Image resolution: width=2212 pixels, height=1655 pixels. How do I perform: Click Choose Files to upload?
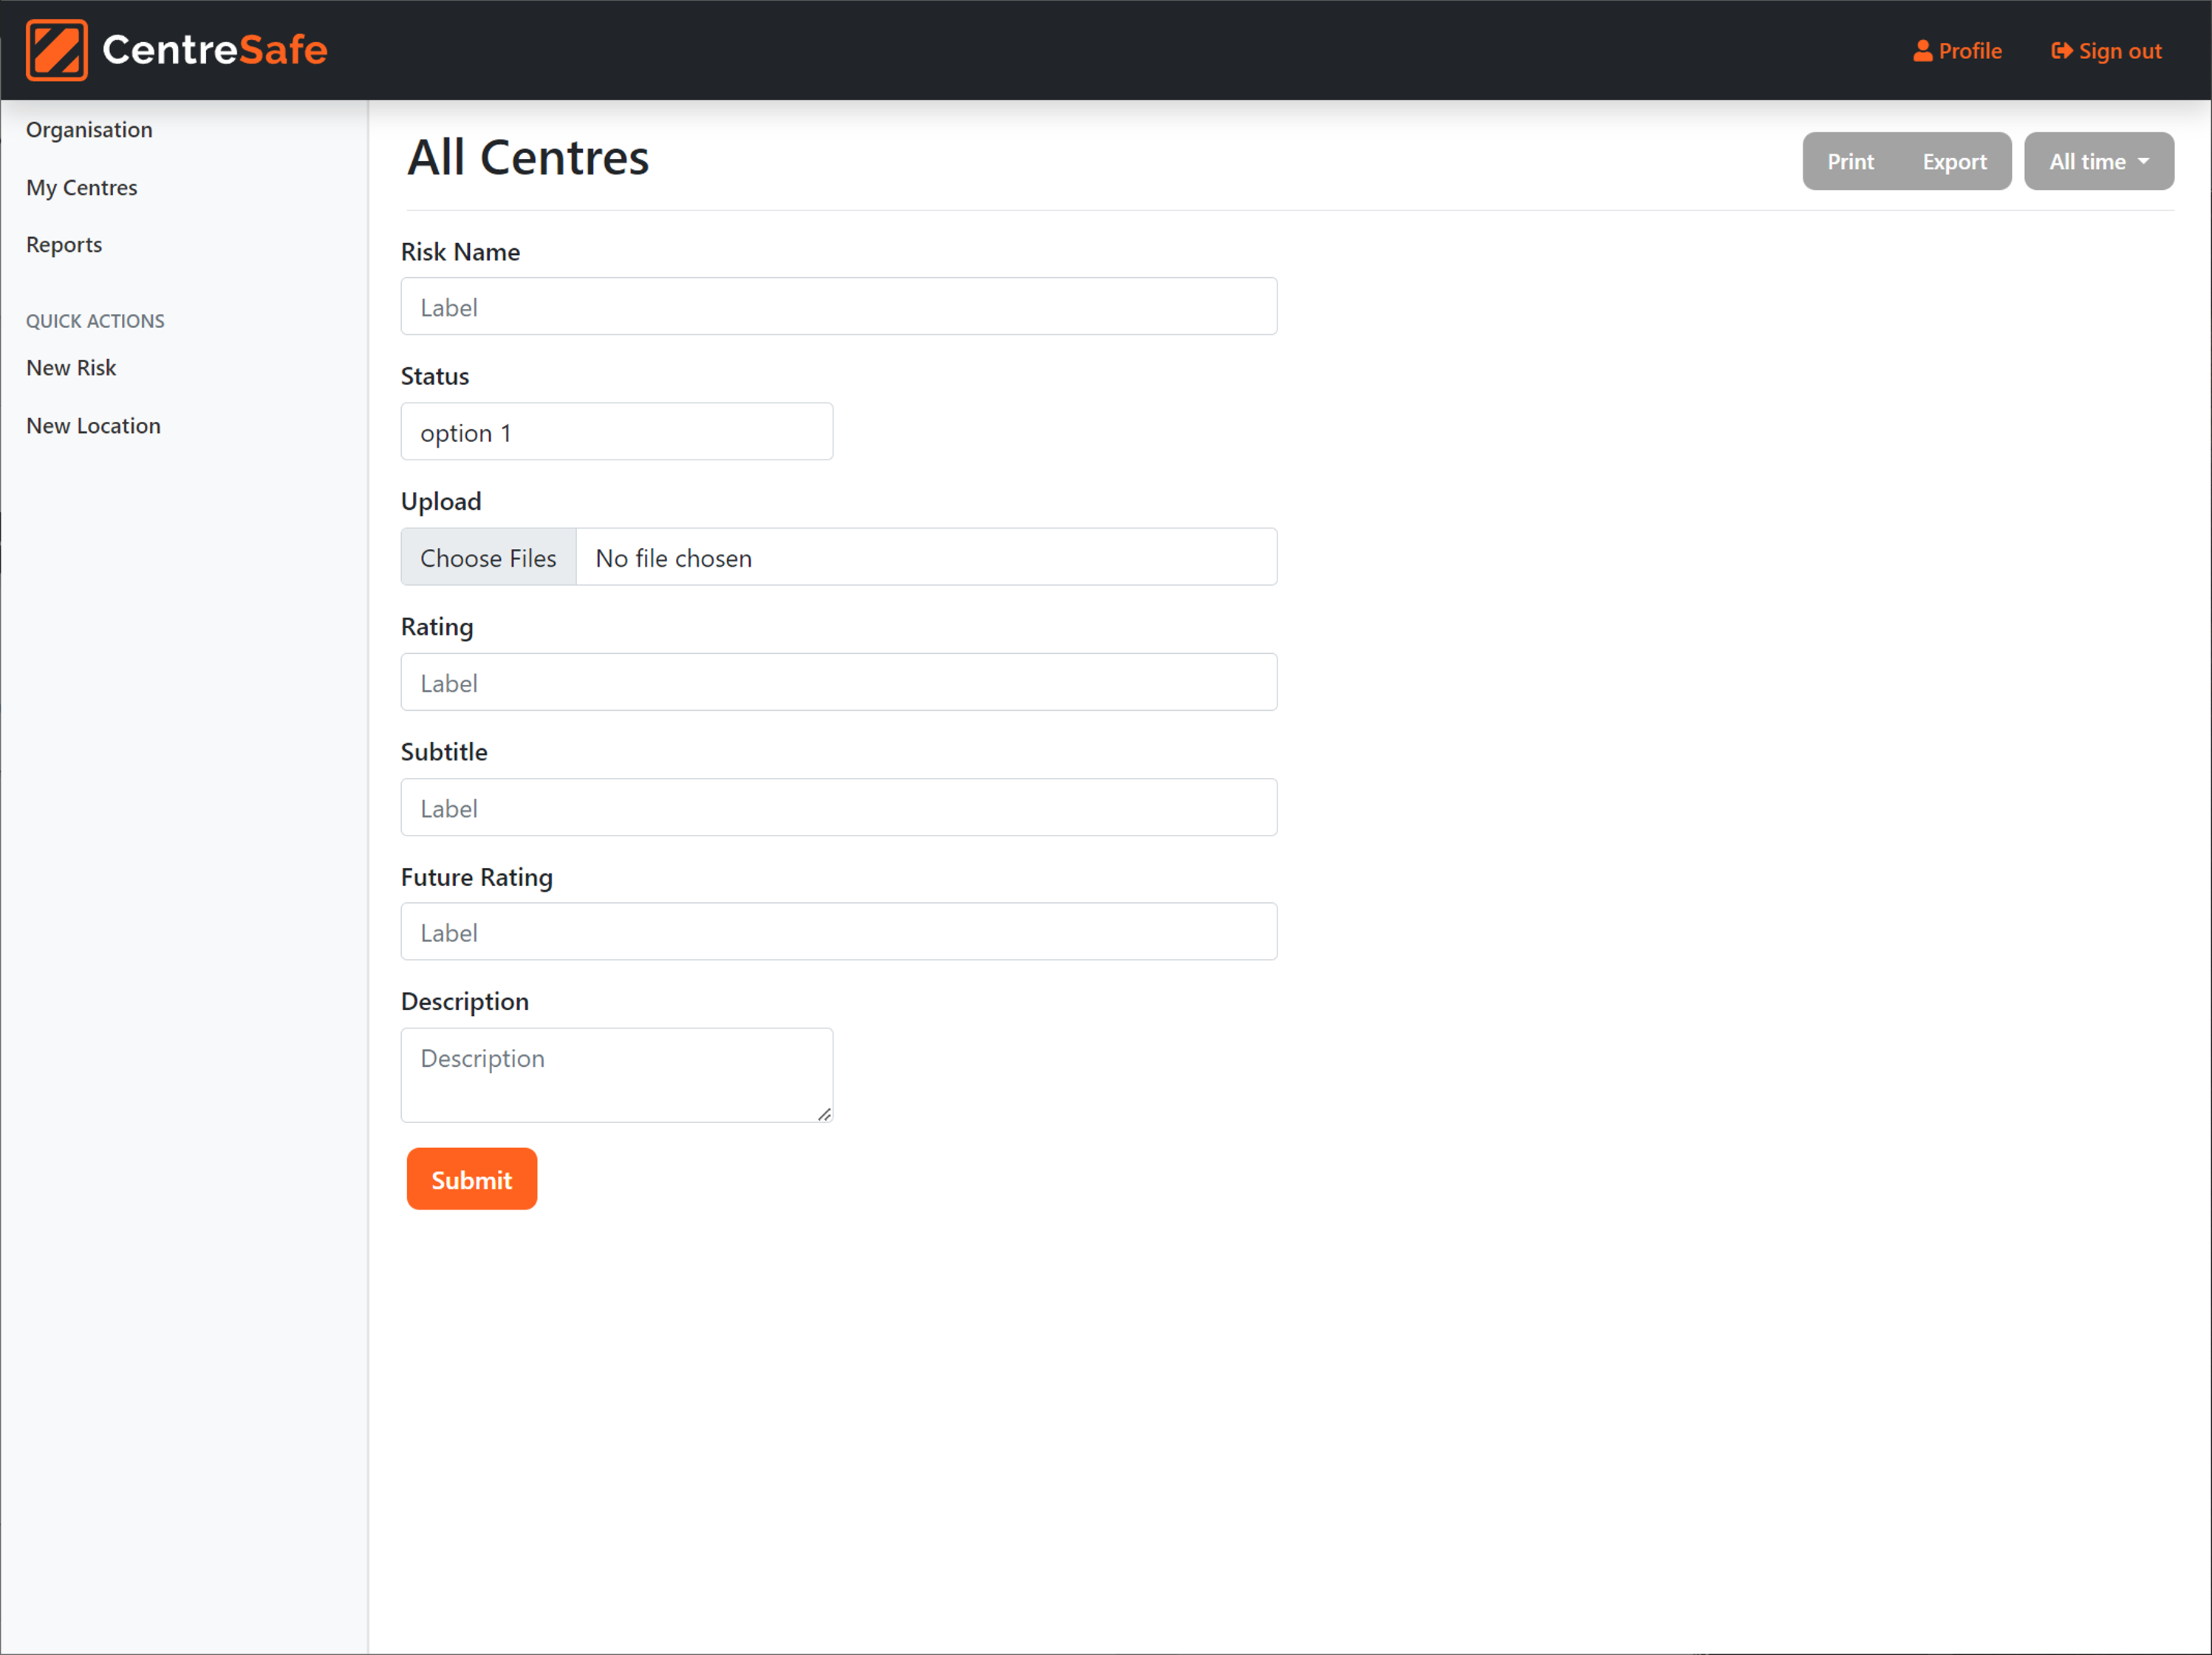[488, 557]
